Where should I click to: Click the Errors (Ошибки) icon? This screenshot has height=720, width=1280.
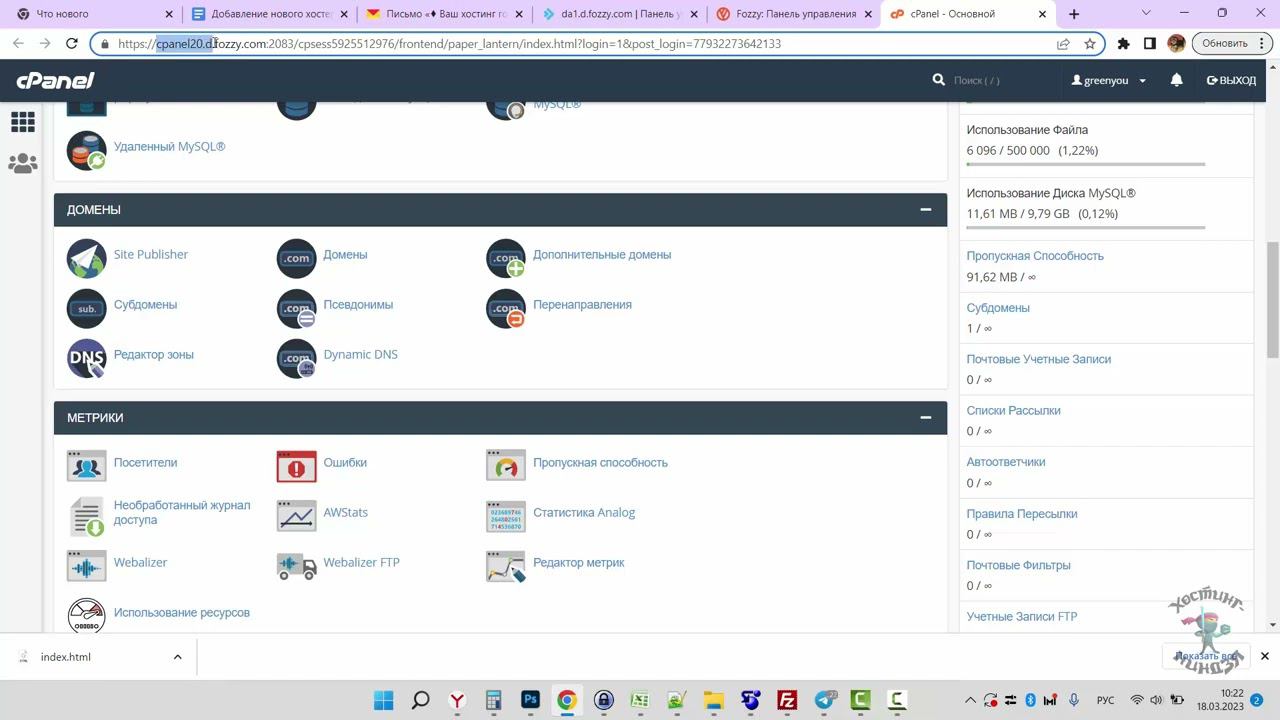[296, 465]
